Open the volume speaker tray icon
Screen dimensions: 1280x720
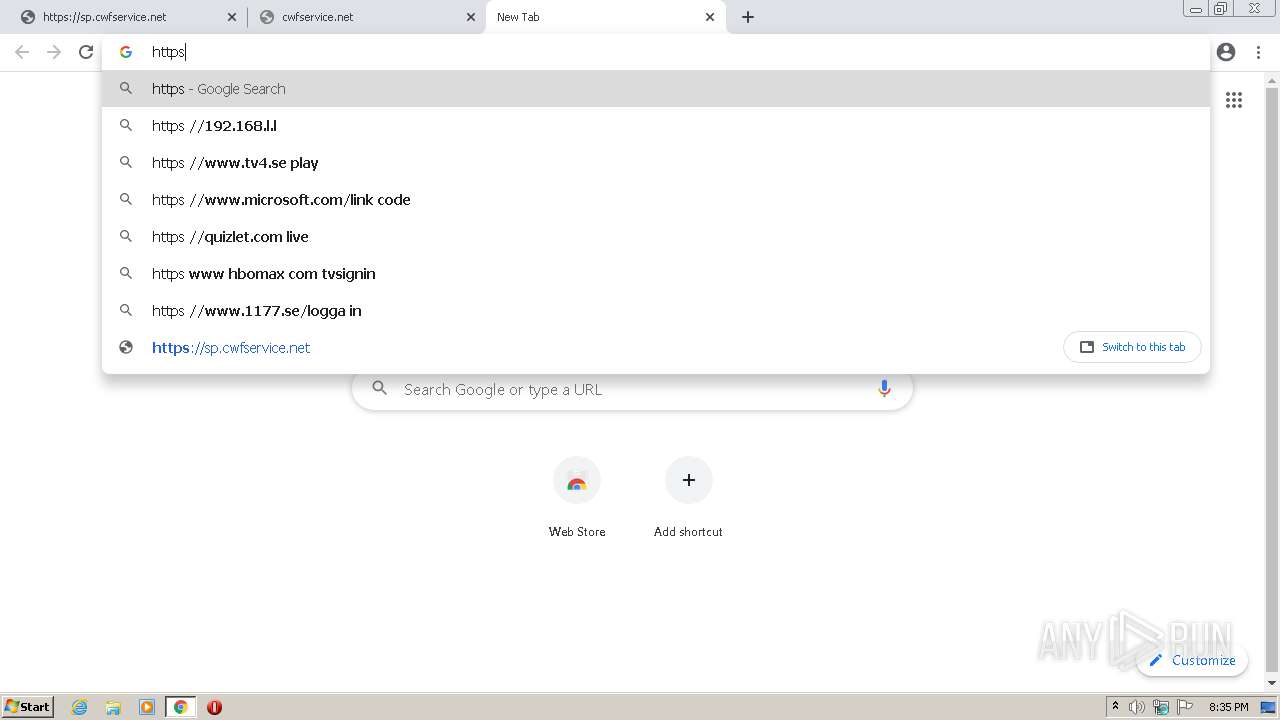pos(1137,707)
